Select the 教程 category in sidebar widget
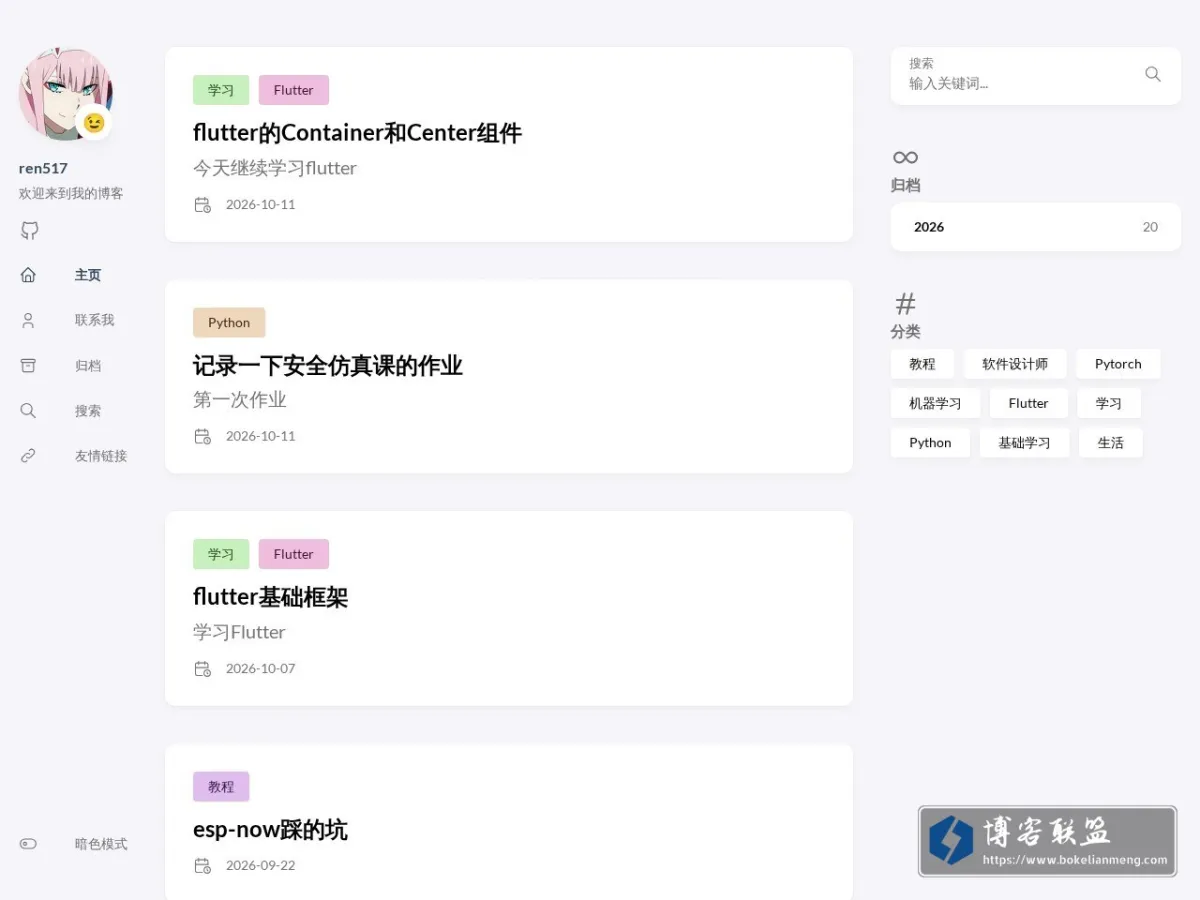 [922, 364]
